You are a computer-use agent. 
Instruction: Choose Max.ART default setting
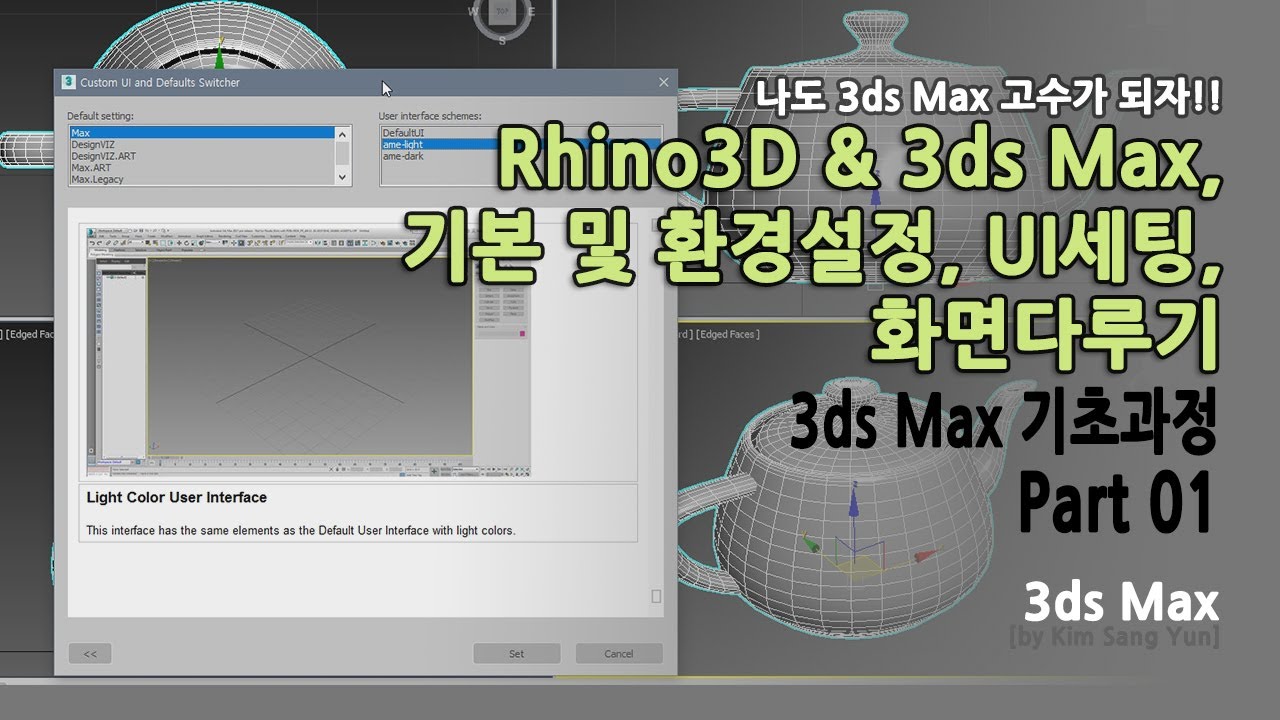[x=201, y=168]
